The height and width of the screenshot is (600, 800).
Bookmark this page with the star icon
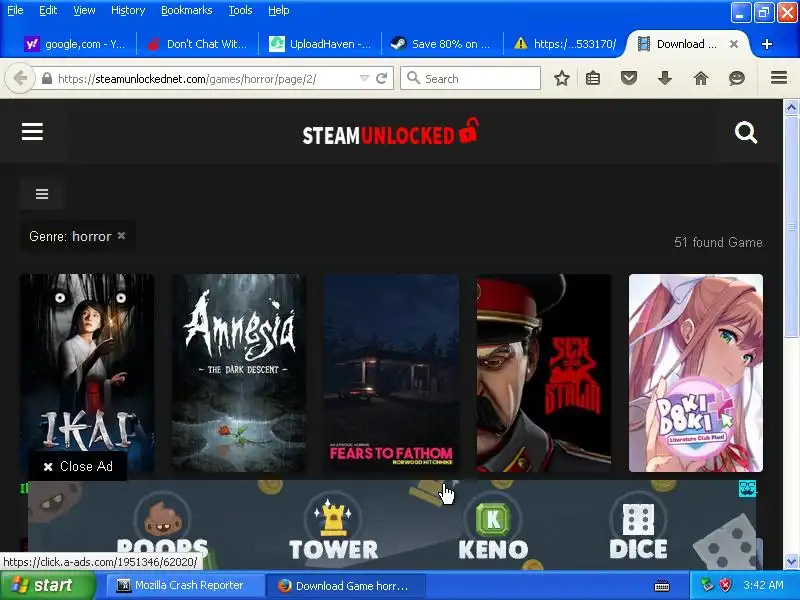562,79
